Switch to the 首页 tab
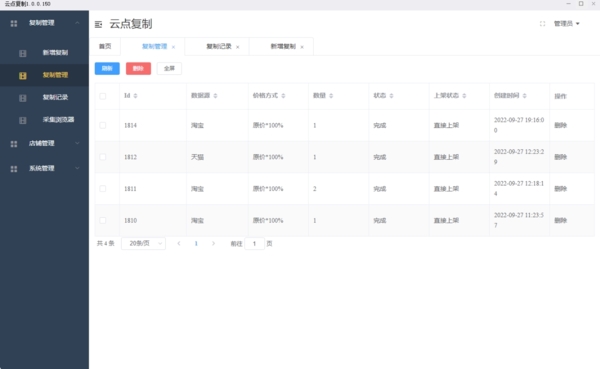 tap(105, 46)
